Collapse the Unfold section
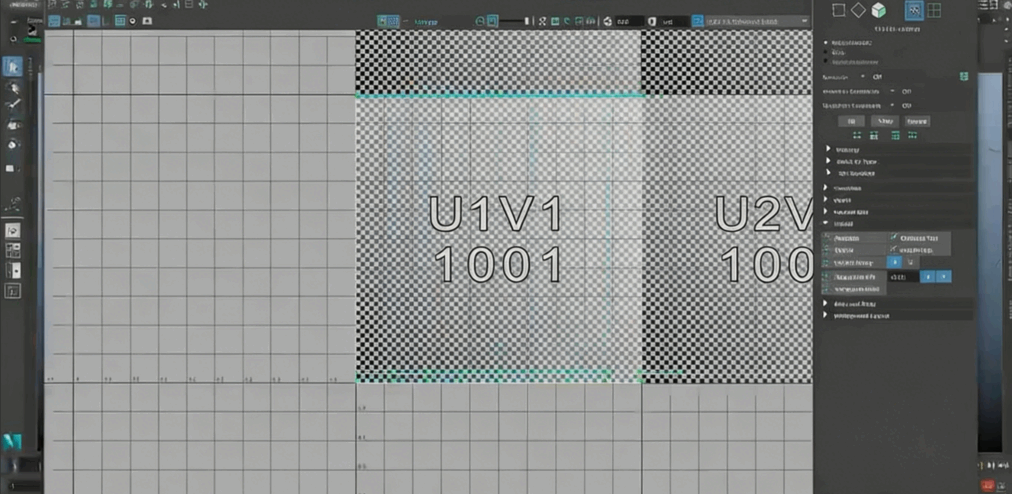The width and height of the screenshot is (1012, 494). (828, 224)
